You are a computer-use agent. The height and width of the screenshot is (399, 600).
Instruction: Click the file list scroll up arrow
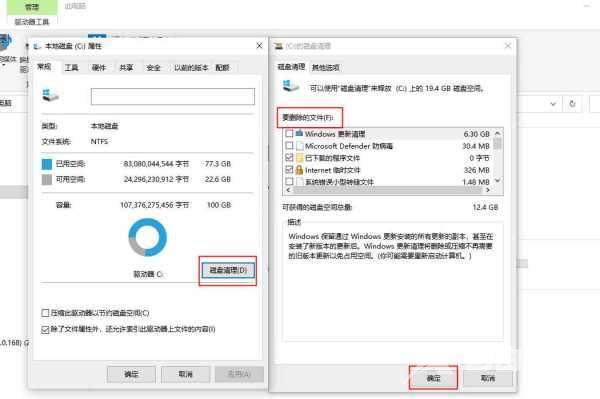point(497,133)
